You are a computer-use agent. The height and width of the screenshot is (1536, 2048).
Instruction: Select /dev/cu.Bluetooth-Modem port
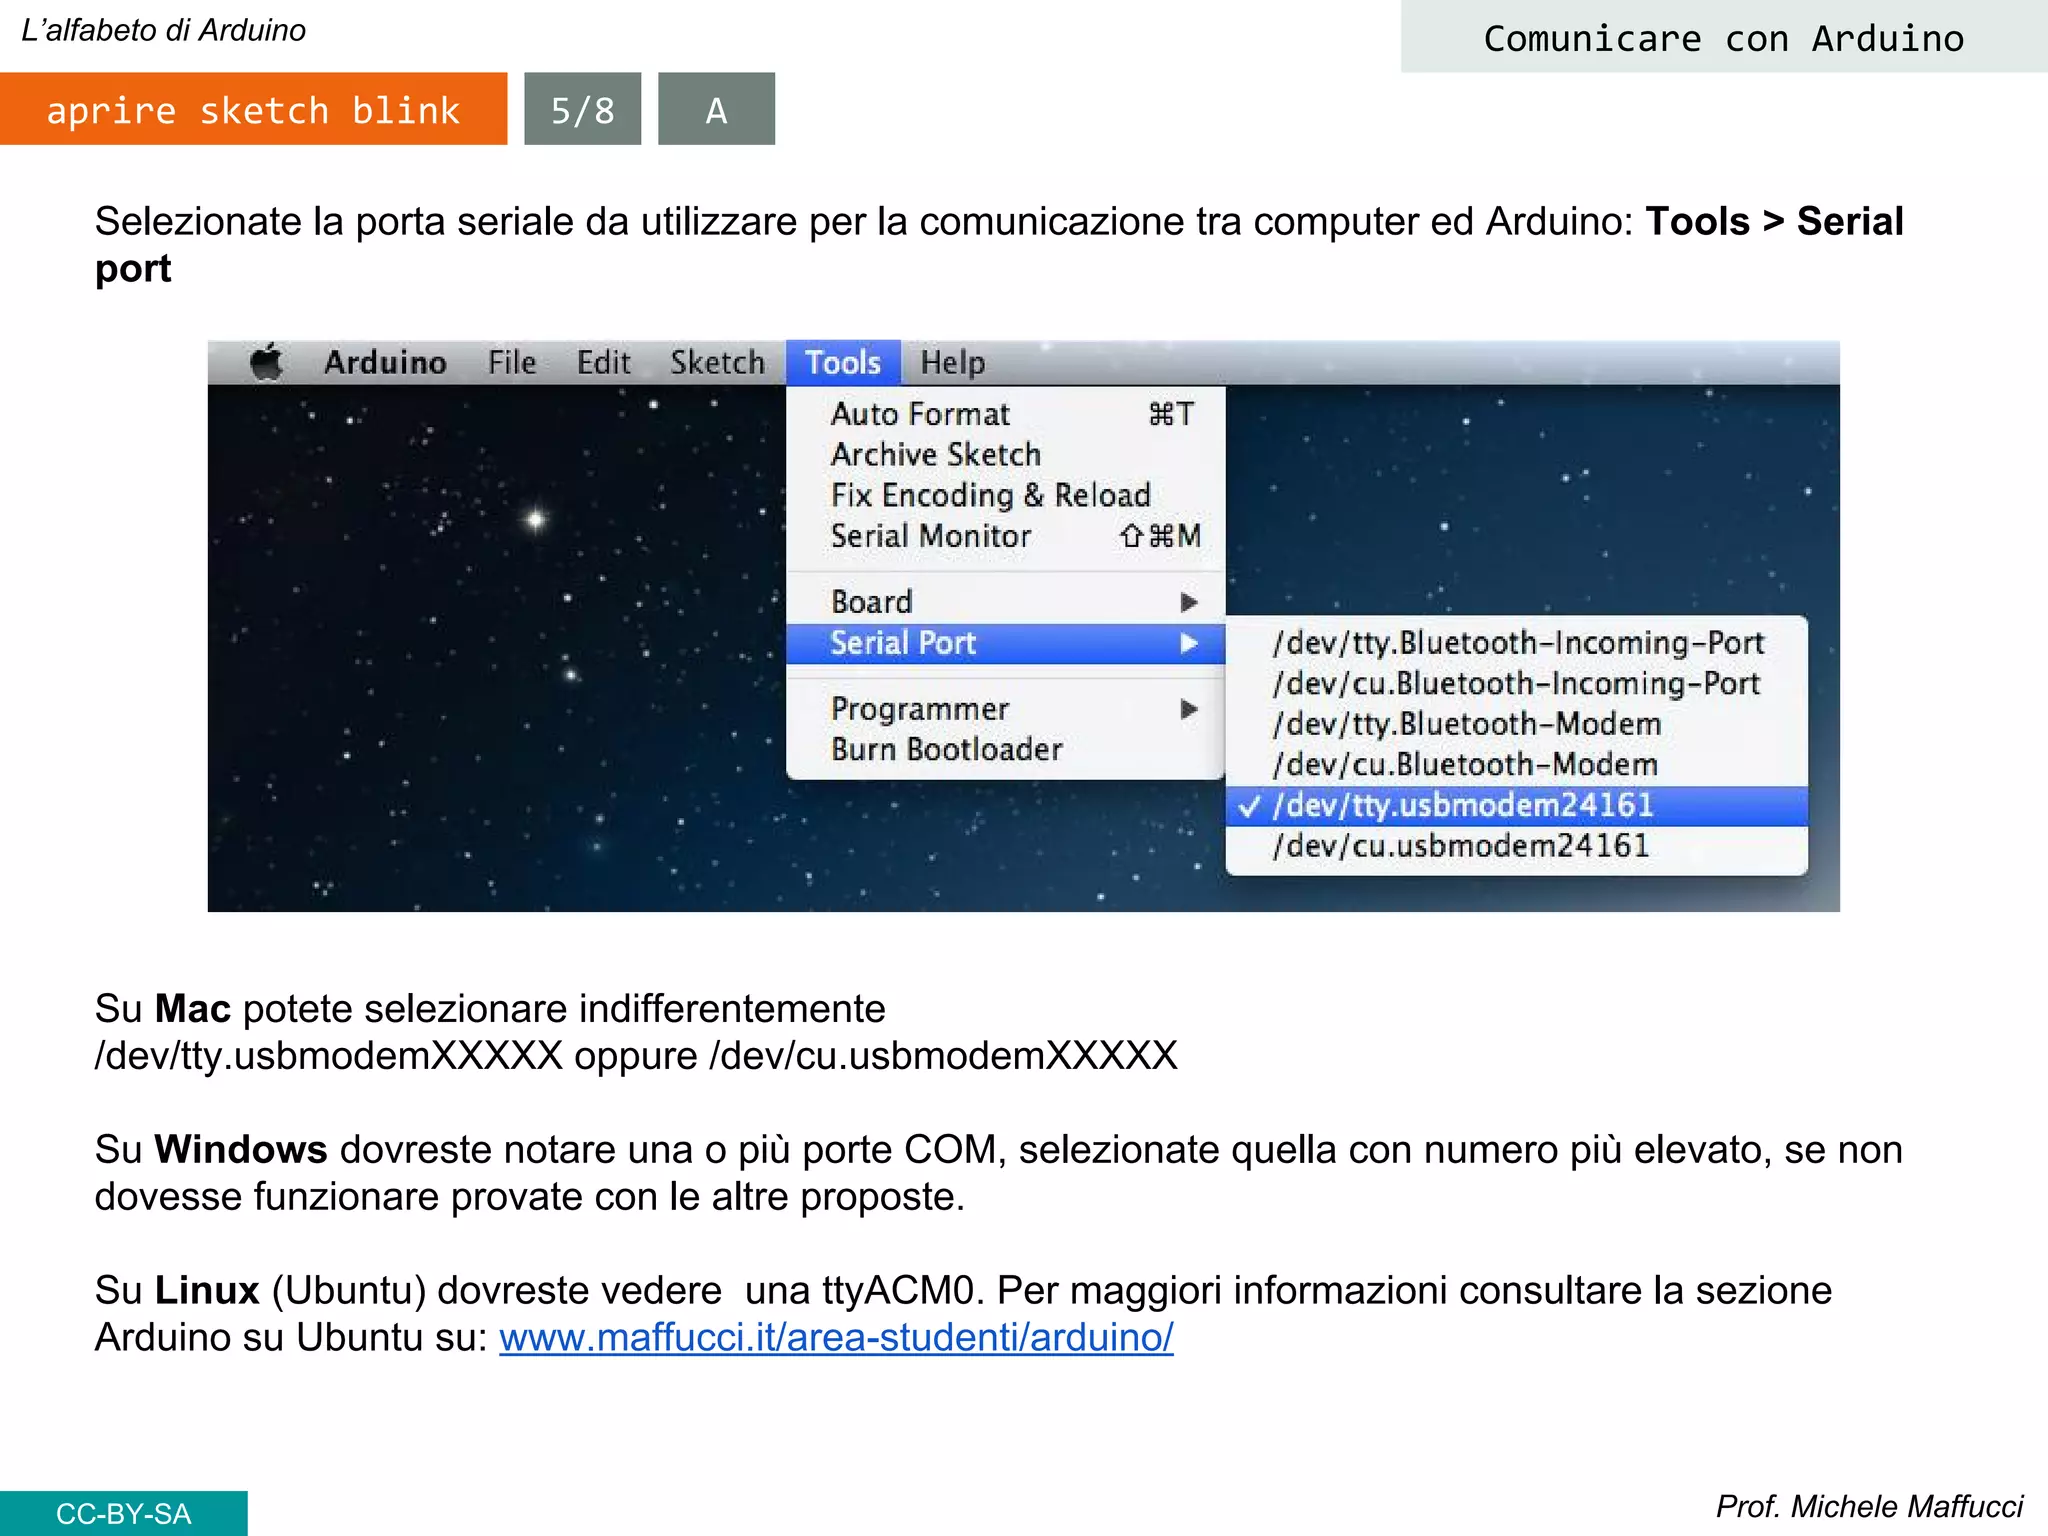[1517, 765]
